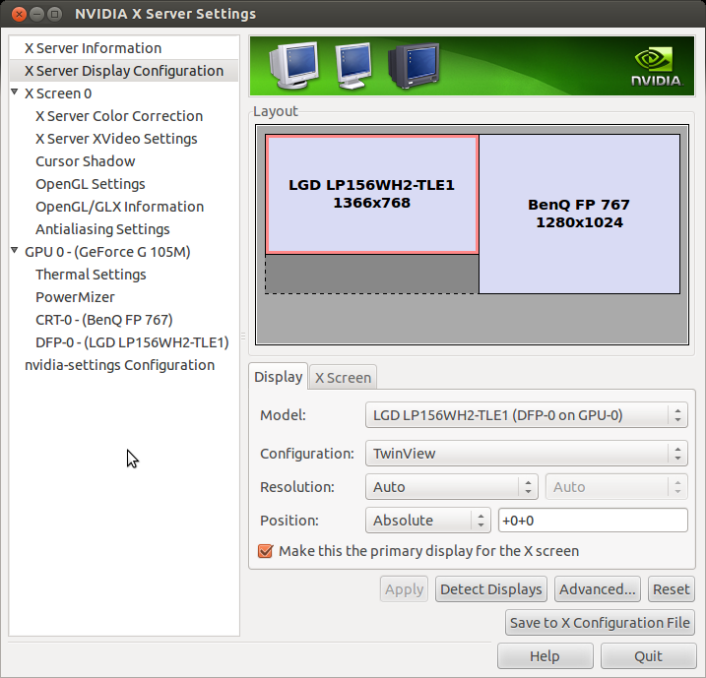Click the Detect Displays button
This screenshot has height=678, width=706.
pyautogui.click(x=491, y=589)
